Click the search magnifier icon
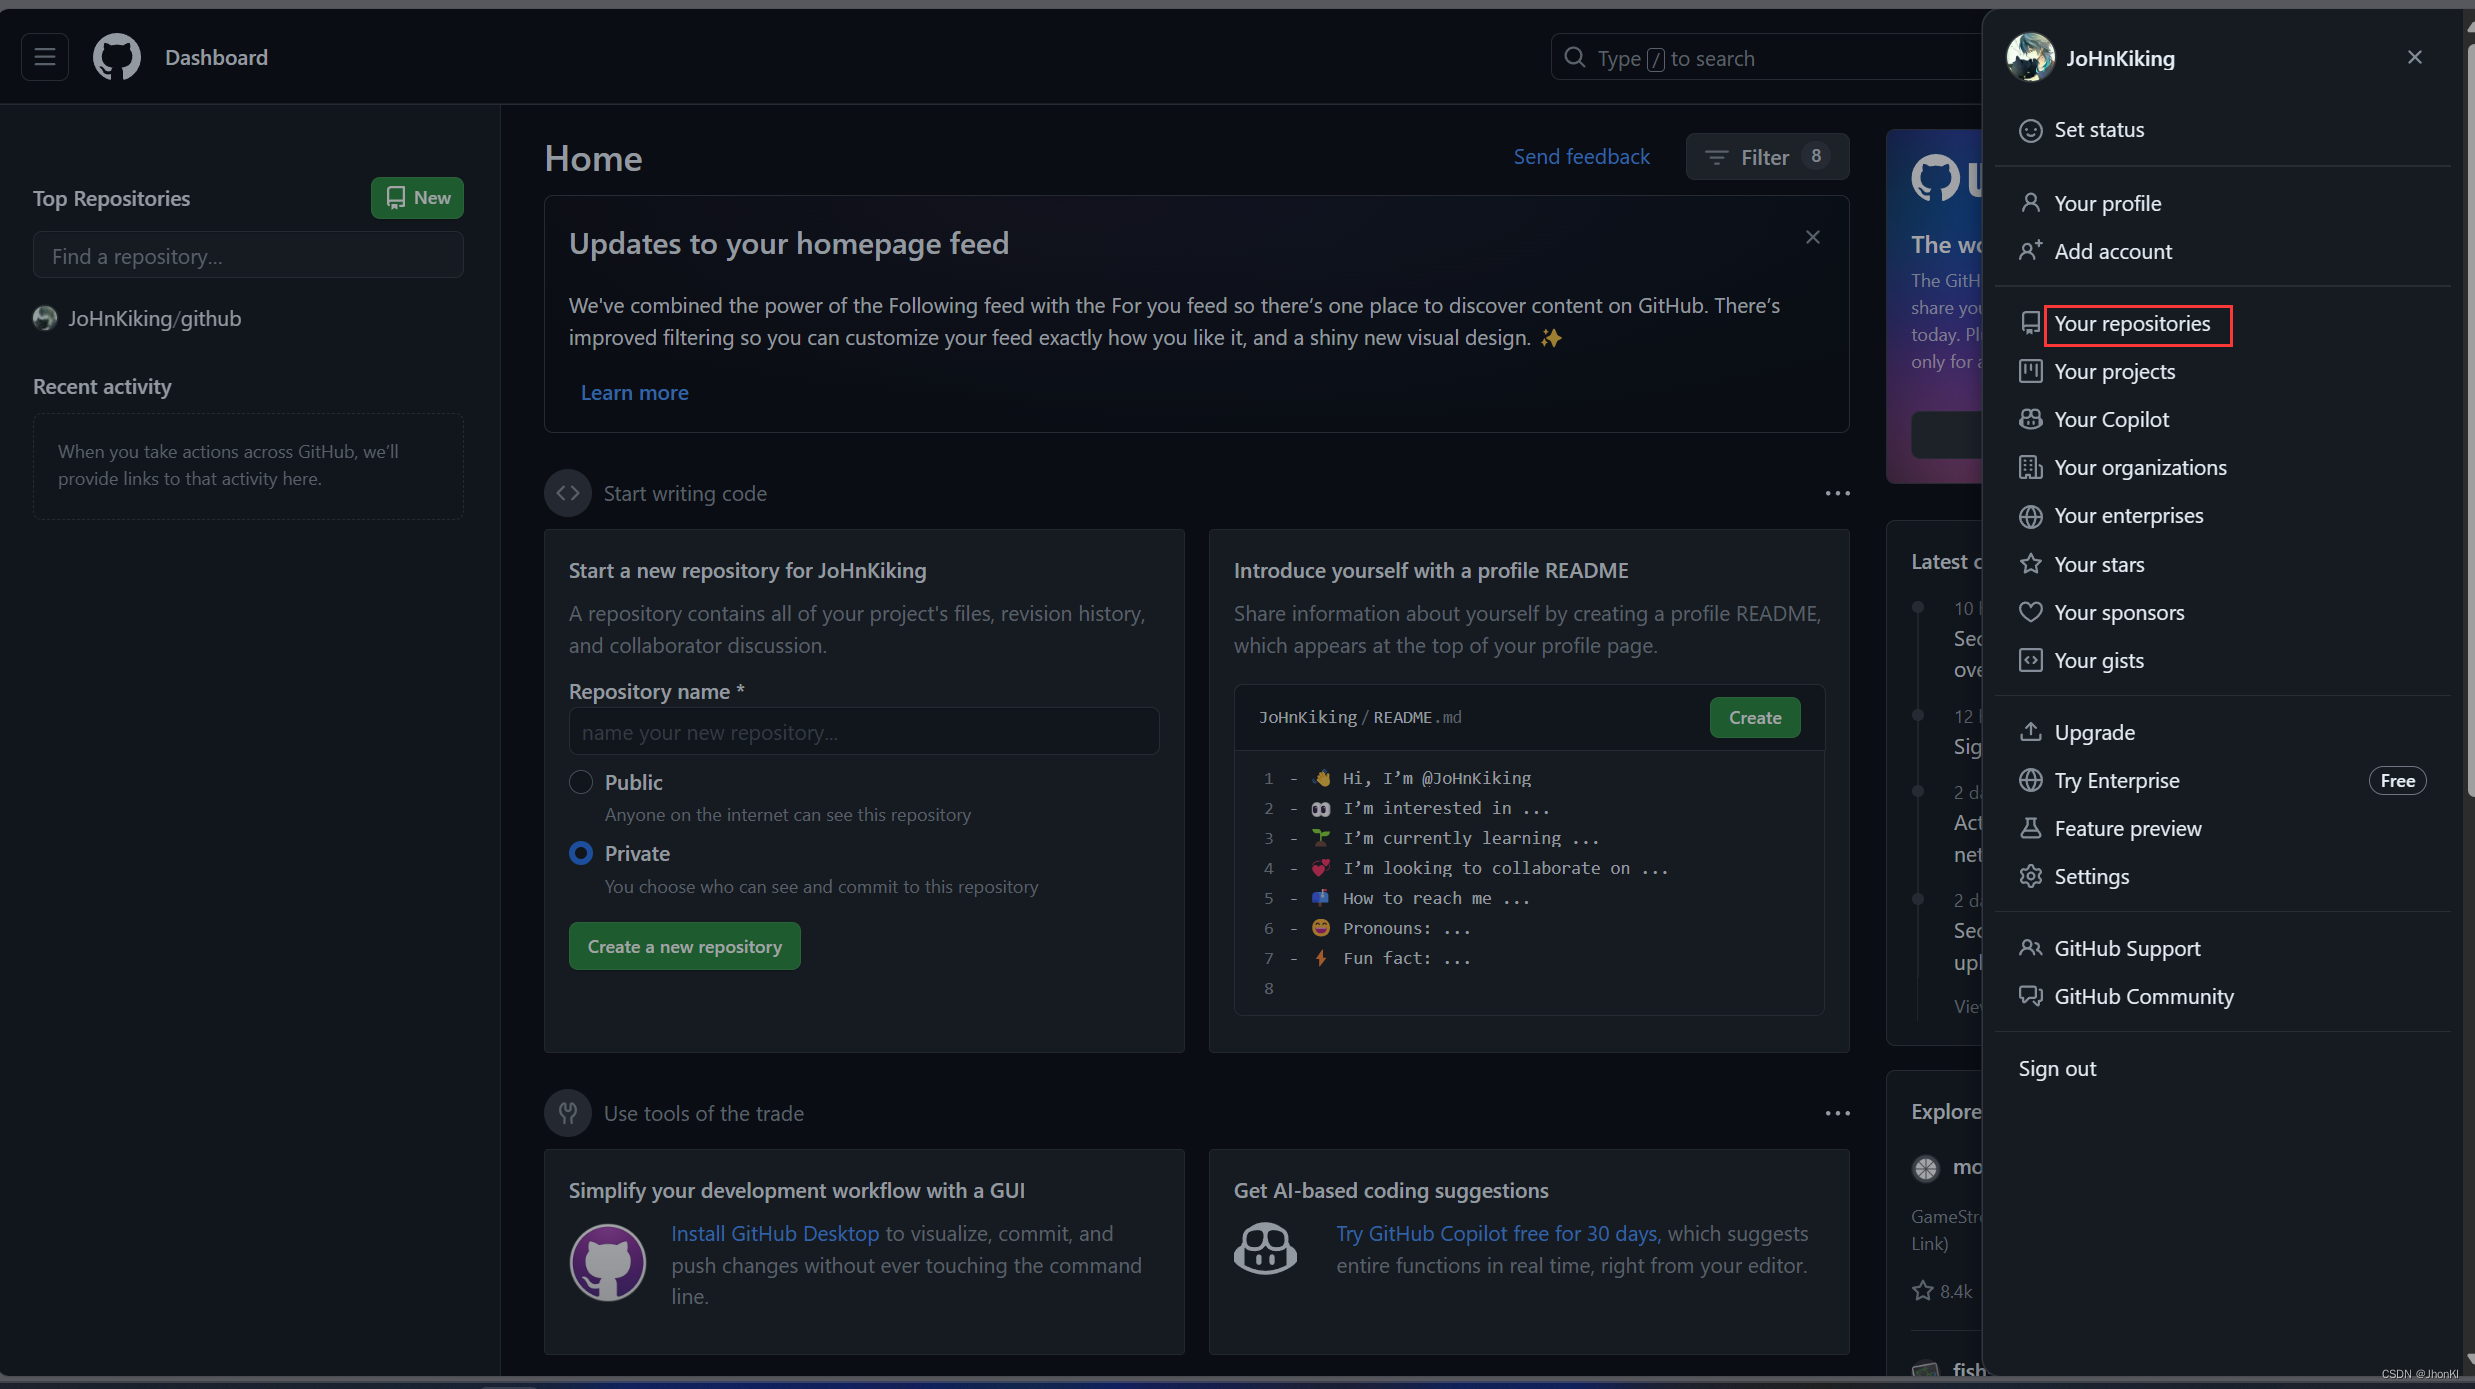 (x=1574, y=58)
